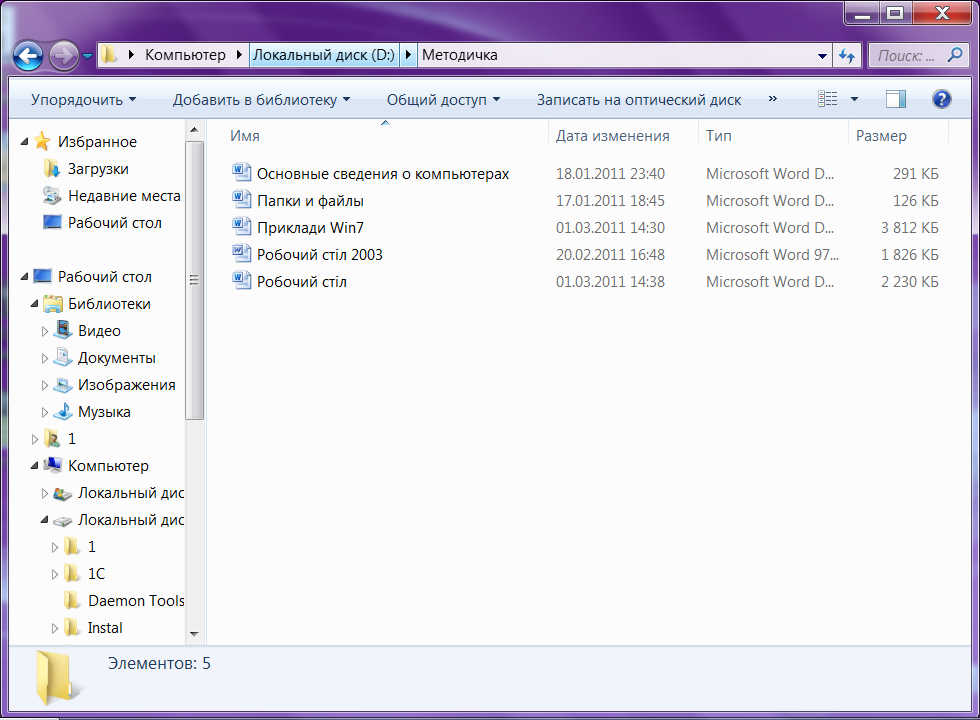Expand the Видео library
This screenshot has height=720, width=980.
(44, 331)
